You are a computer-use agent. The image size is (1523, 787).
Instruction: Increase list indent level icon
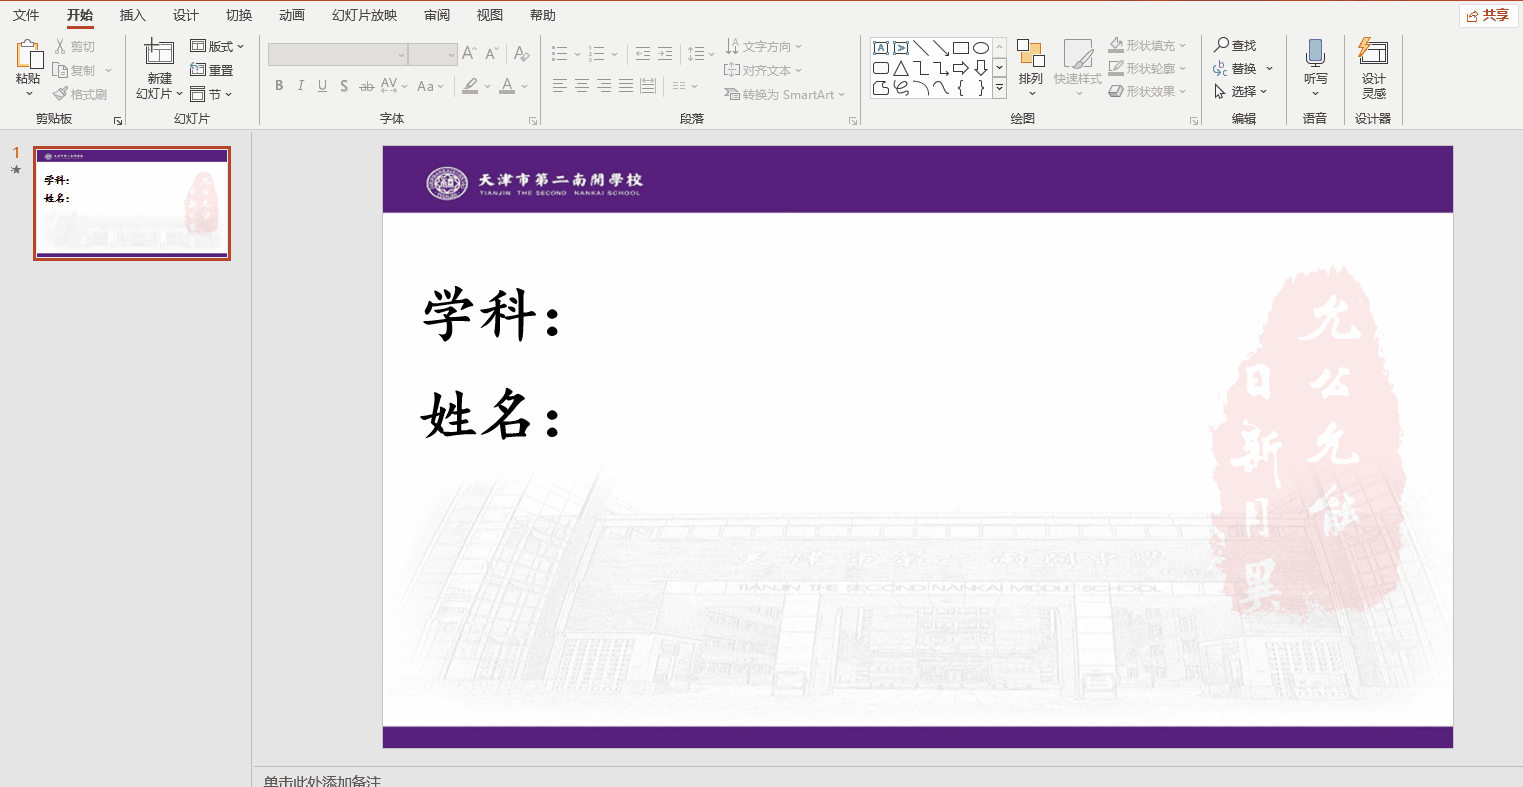coord(665,54)
